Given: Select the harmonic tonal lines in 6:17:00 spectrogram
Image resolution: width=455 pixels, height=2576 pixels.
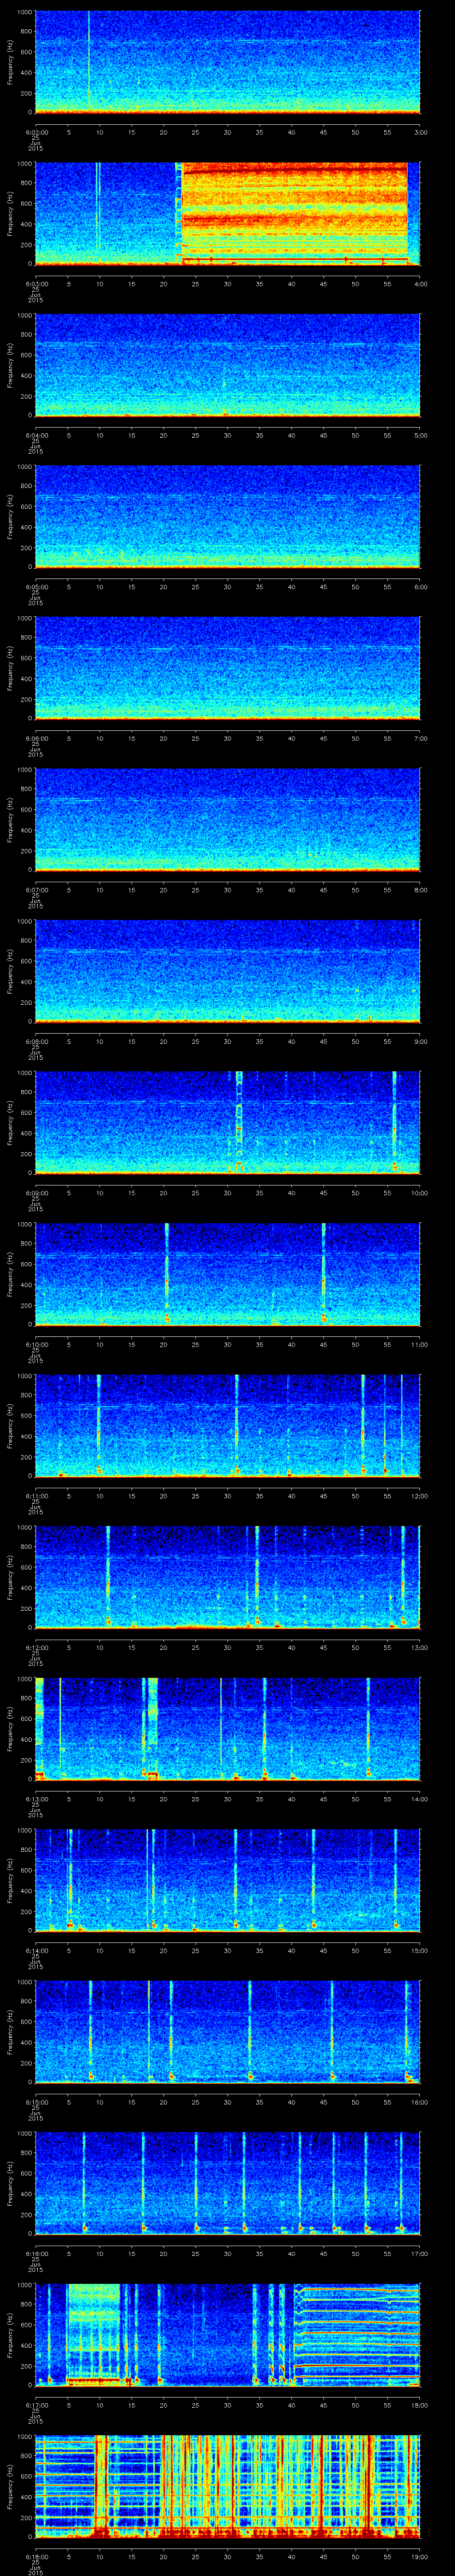Looking at the screenshot, I should (x=357, y=2334).
